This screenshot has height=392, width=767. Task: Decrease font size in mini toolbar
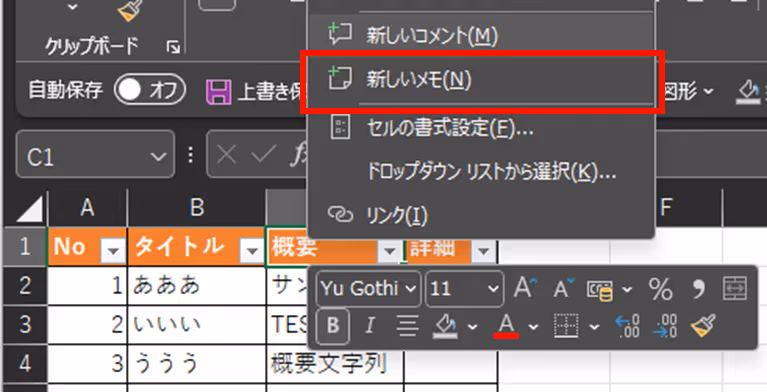click(x=564, y=289)
